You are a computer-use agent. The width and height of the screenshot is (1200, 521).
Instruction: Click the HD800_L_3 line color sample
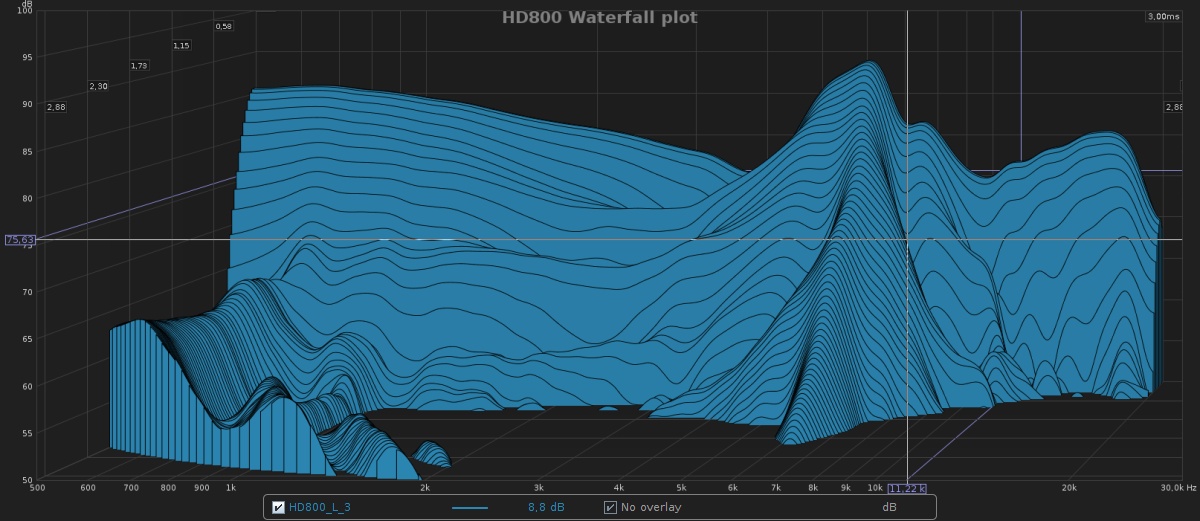tap(470, 507)
